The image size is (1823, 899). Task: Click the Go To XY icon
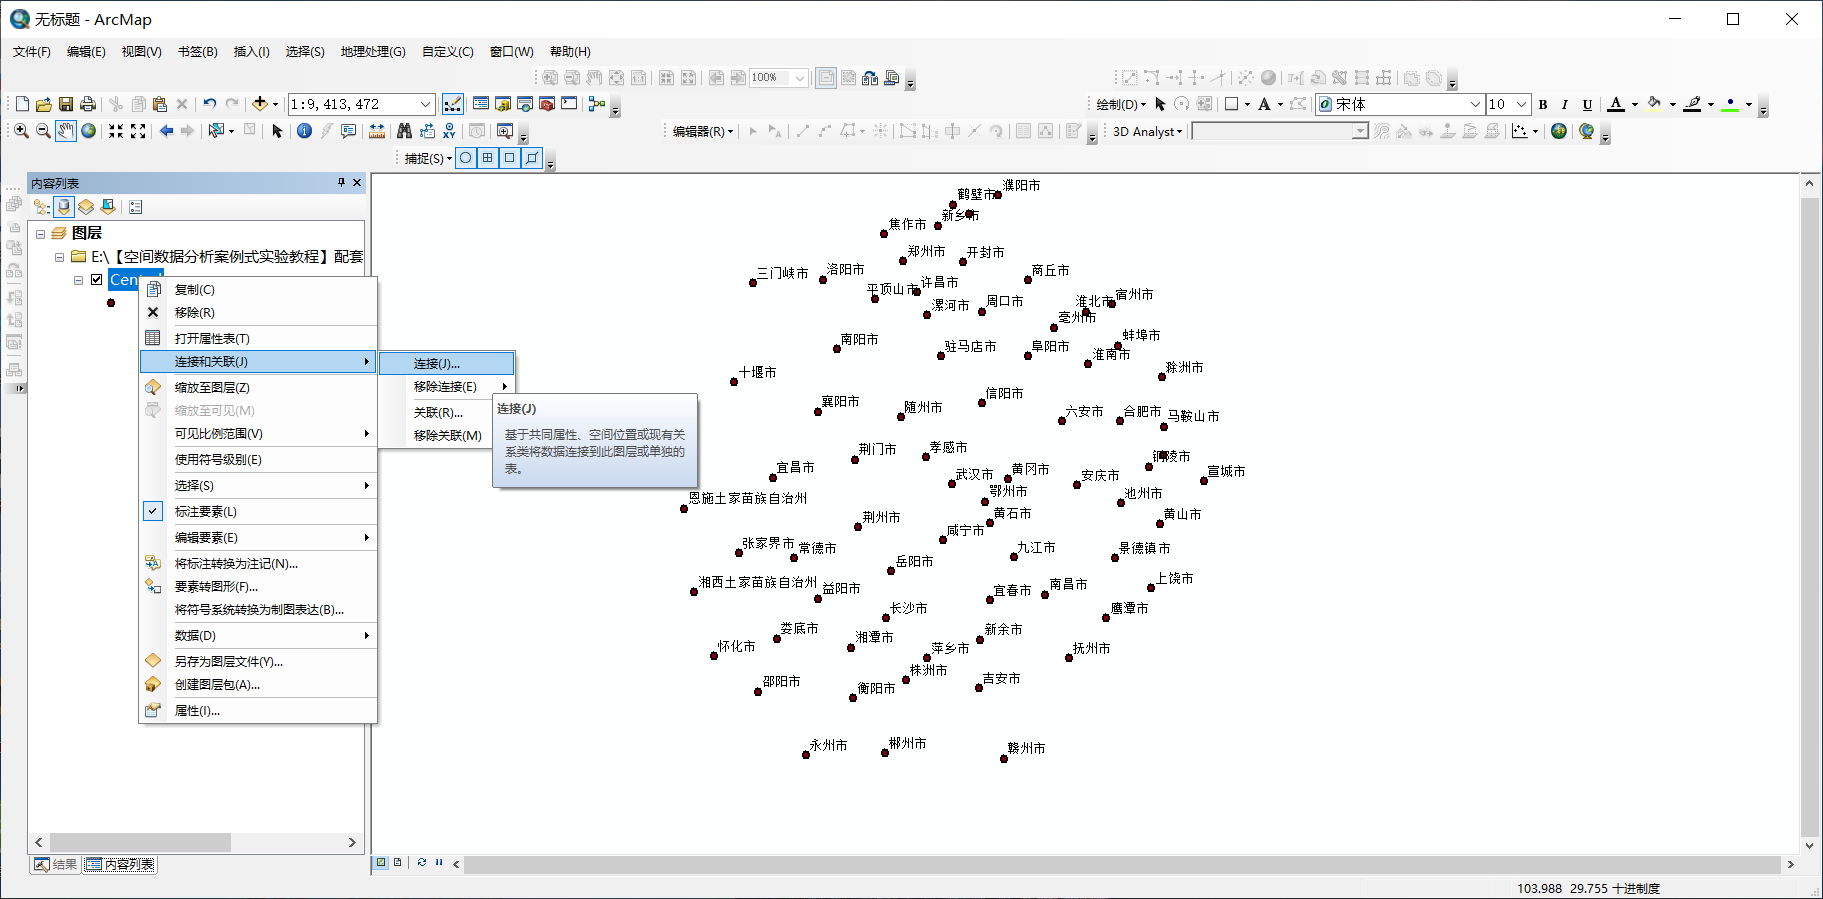[449, 131]
